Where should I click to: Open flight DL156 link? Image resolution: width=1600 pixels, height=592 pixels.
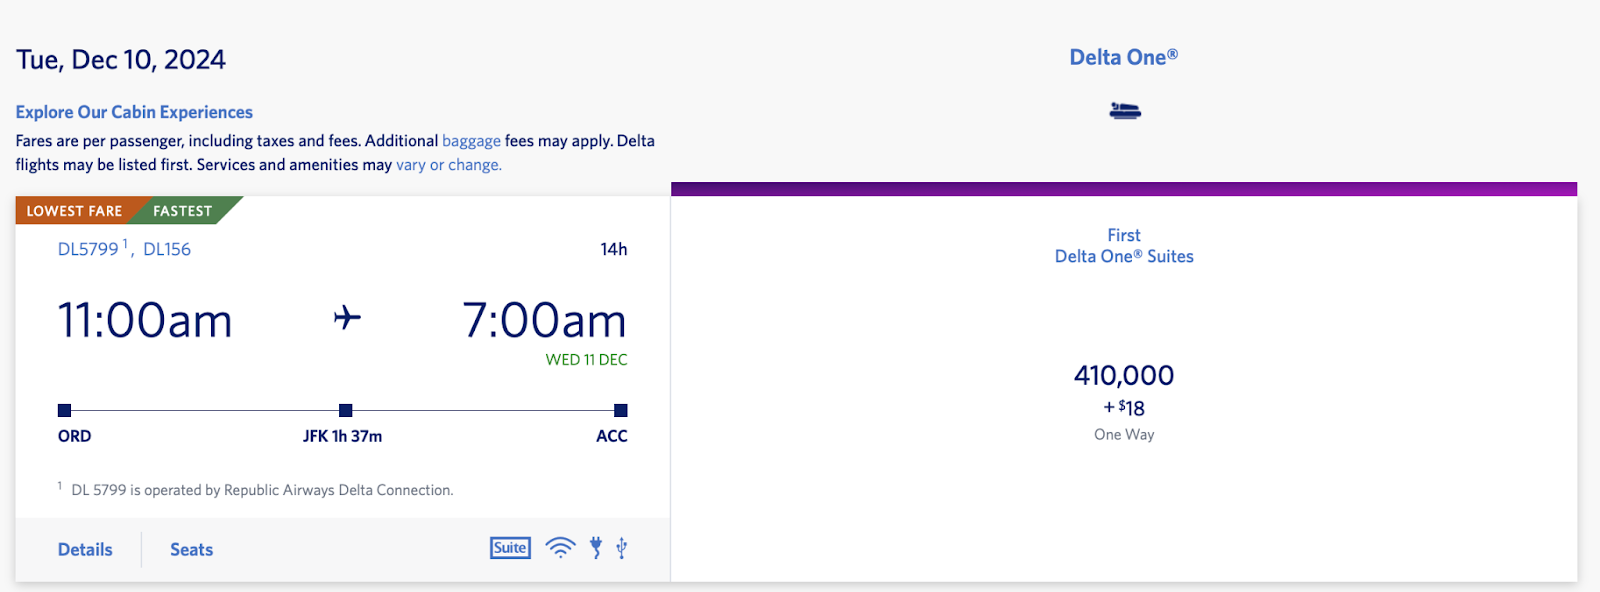point(167,249)
